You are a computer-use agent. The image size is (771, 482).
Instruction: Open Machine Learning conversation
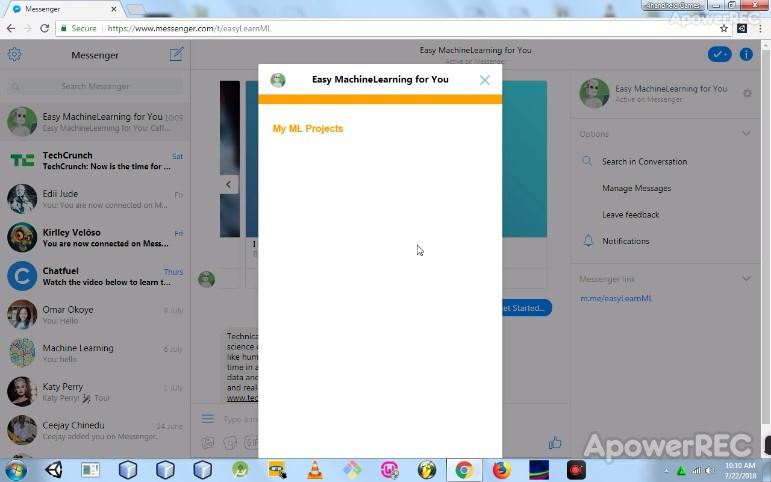[95, 353]
